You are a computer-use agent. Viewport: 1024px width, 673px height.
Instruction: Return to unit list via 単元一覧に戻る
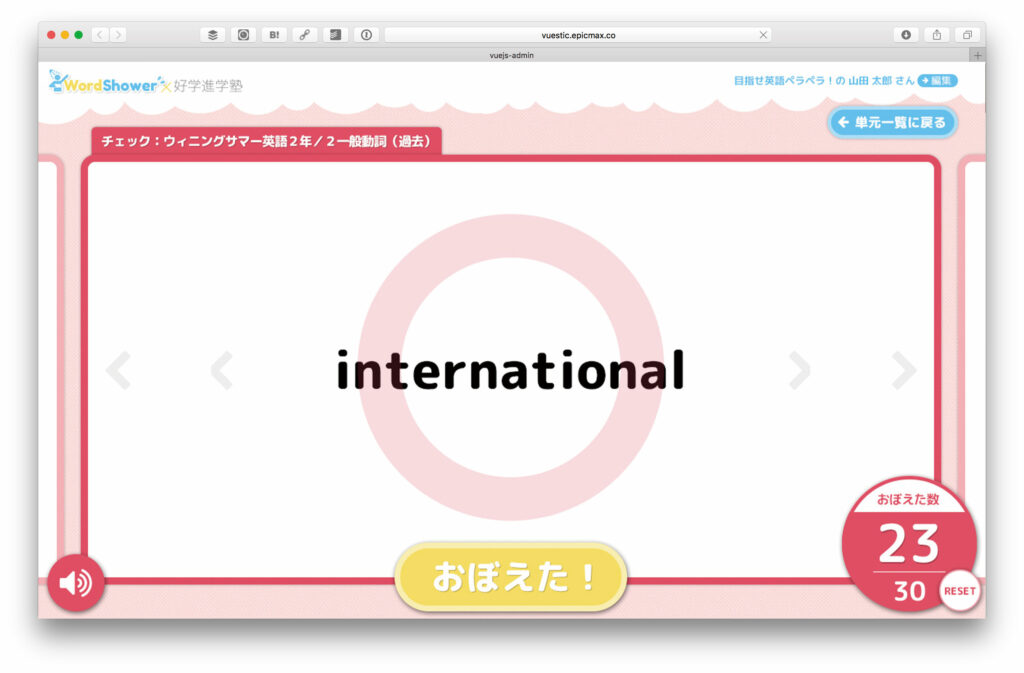(892, 122)
